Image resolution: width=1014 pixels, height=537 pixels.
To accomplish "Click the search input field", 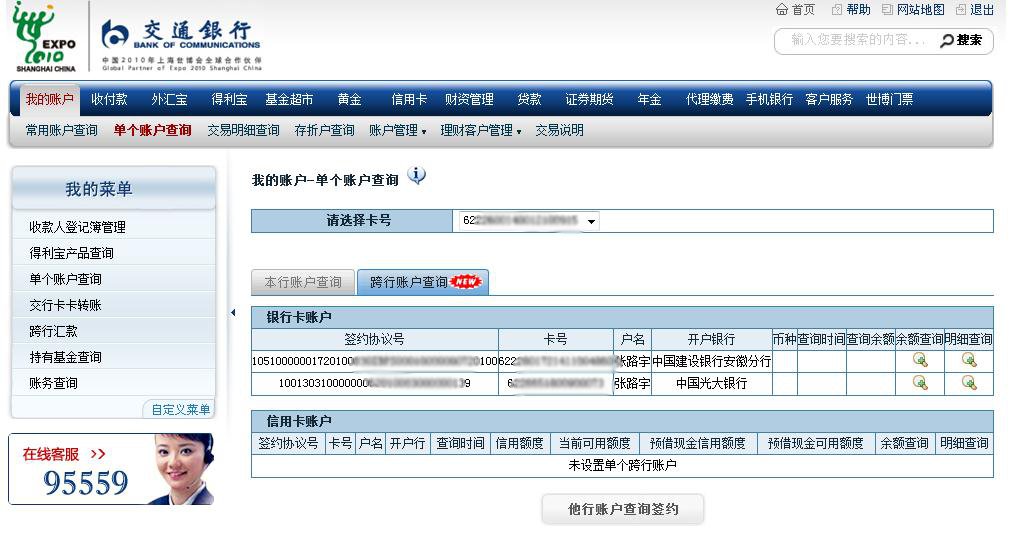I will point(858,40).
